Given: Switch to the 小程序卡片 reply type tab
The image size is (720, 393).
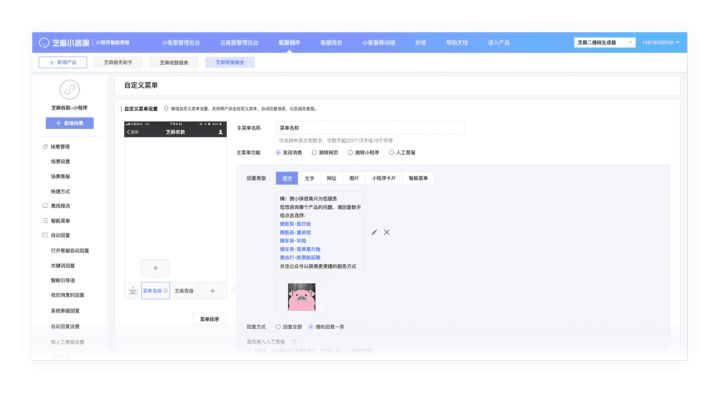Looking at the screenshot, I should (x=384, y=178).
